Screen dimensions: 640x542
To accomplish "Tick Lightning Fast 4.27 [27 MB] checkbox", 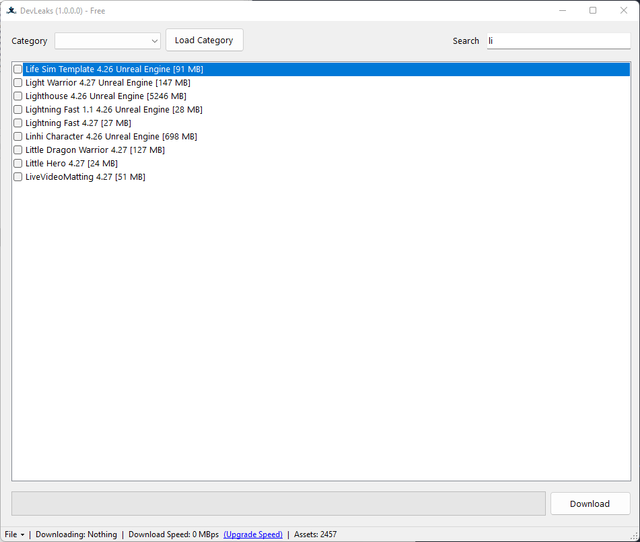I will tap(18, 123).
